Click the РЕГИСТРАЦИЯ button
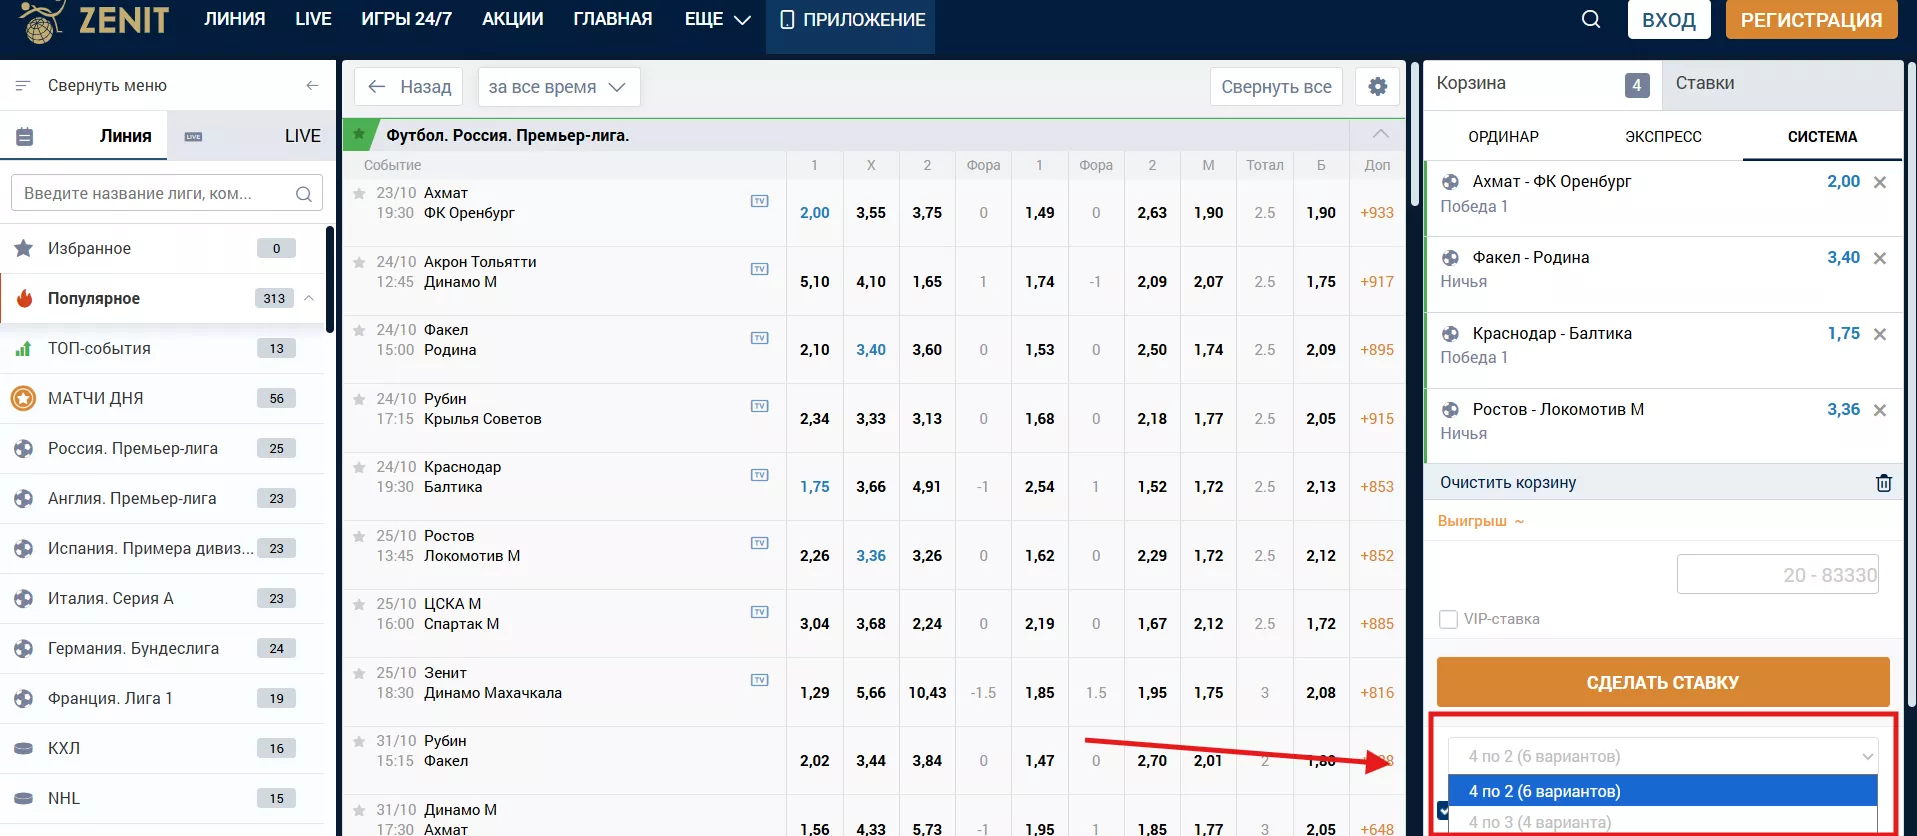The height and width of the screenshot is (836, 1917). [1811, 19]
